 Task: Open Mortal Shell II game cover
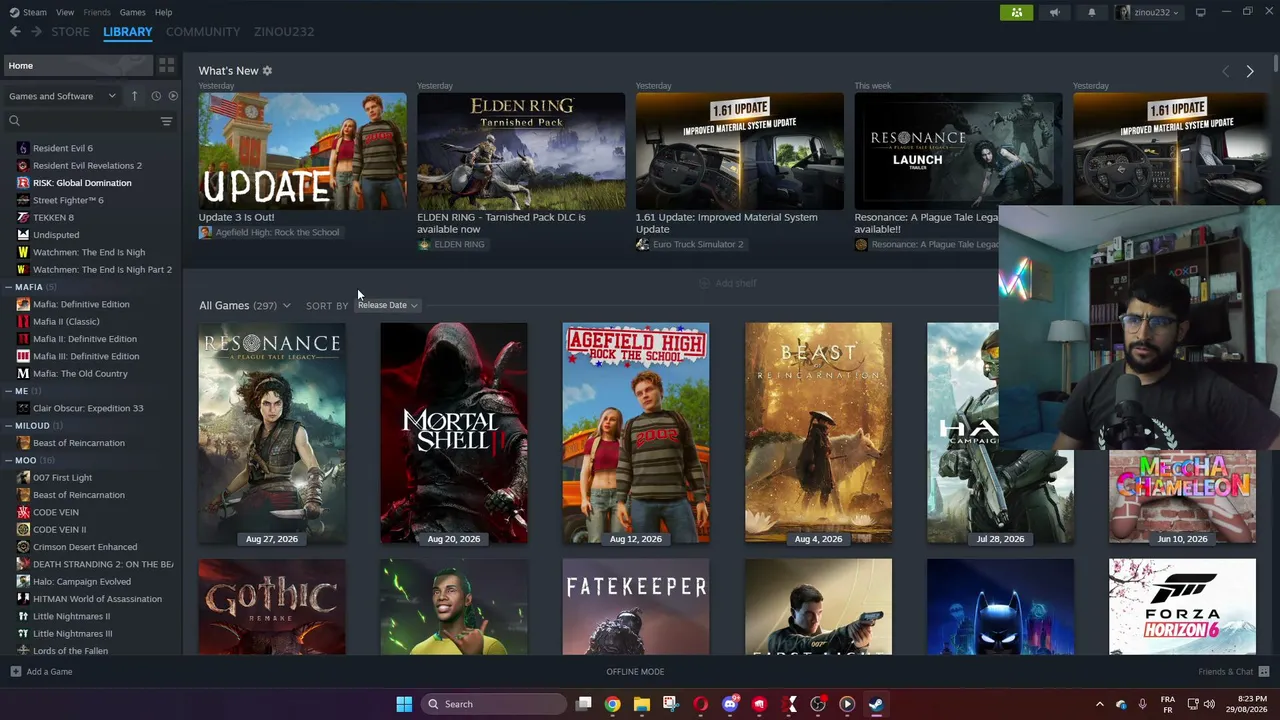454,434
